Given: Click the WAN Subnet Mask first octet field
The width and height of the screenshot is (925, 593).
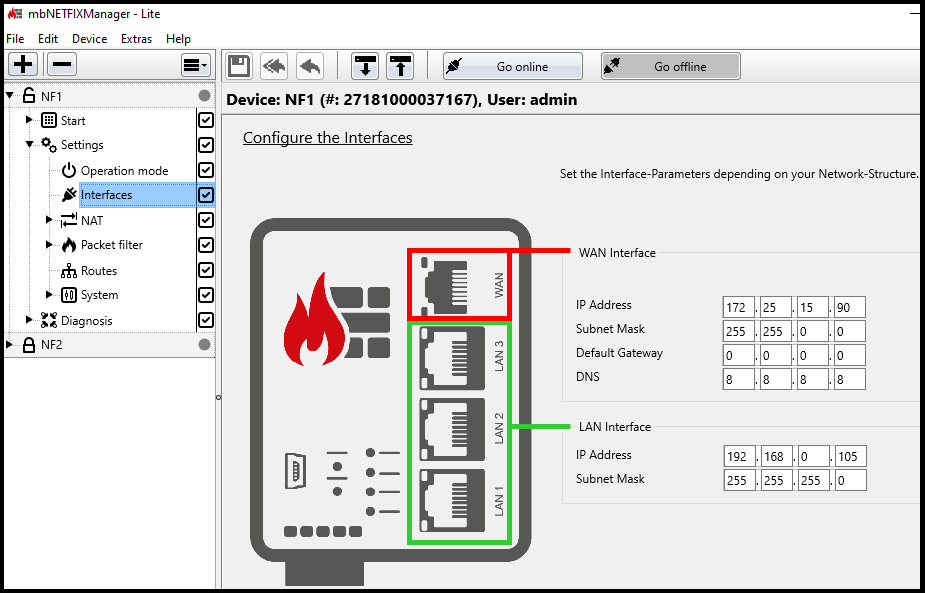Looking at the screenshot, I should (x=738, y=331).
